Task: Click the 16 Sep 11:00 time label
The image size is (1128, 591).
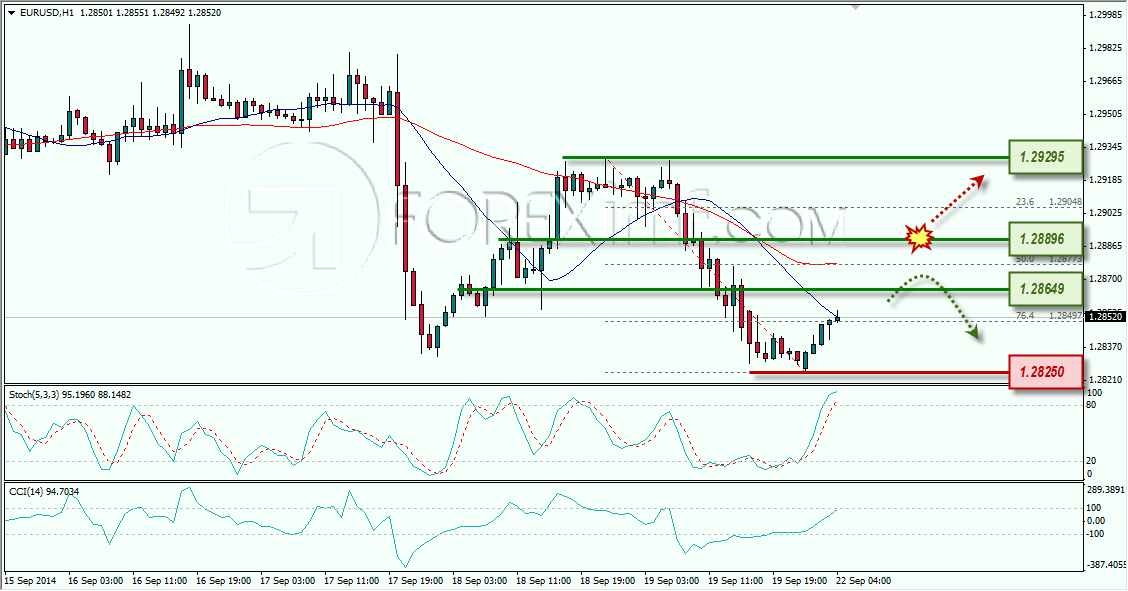Action: 160,580
